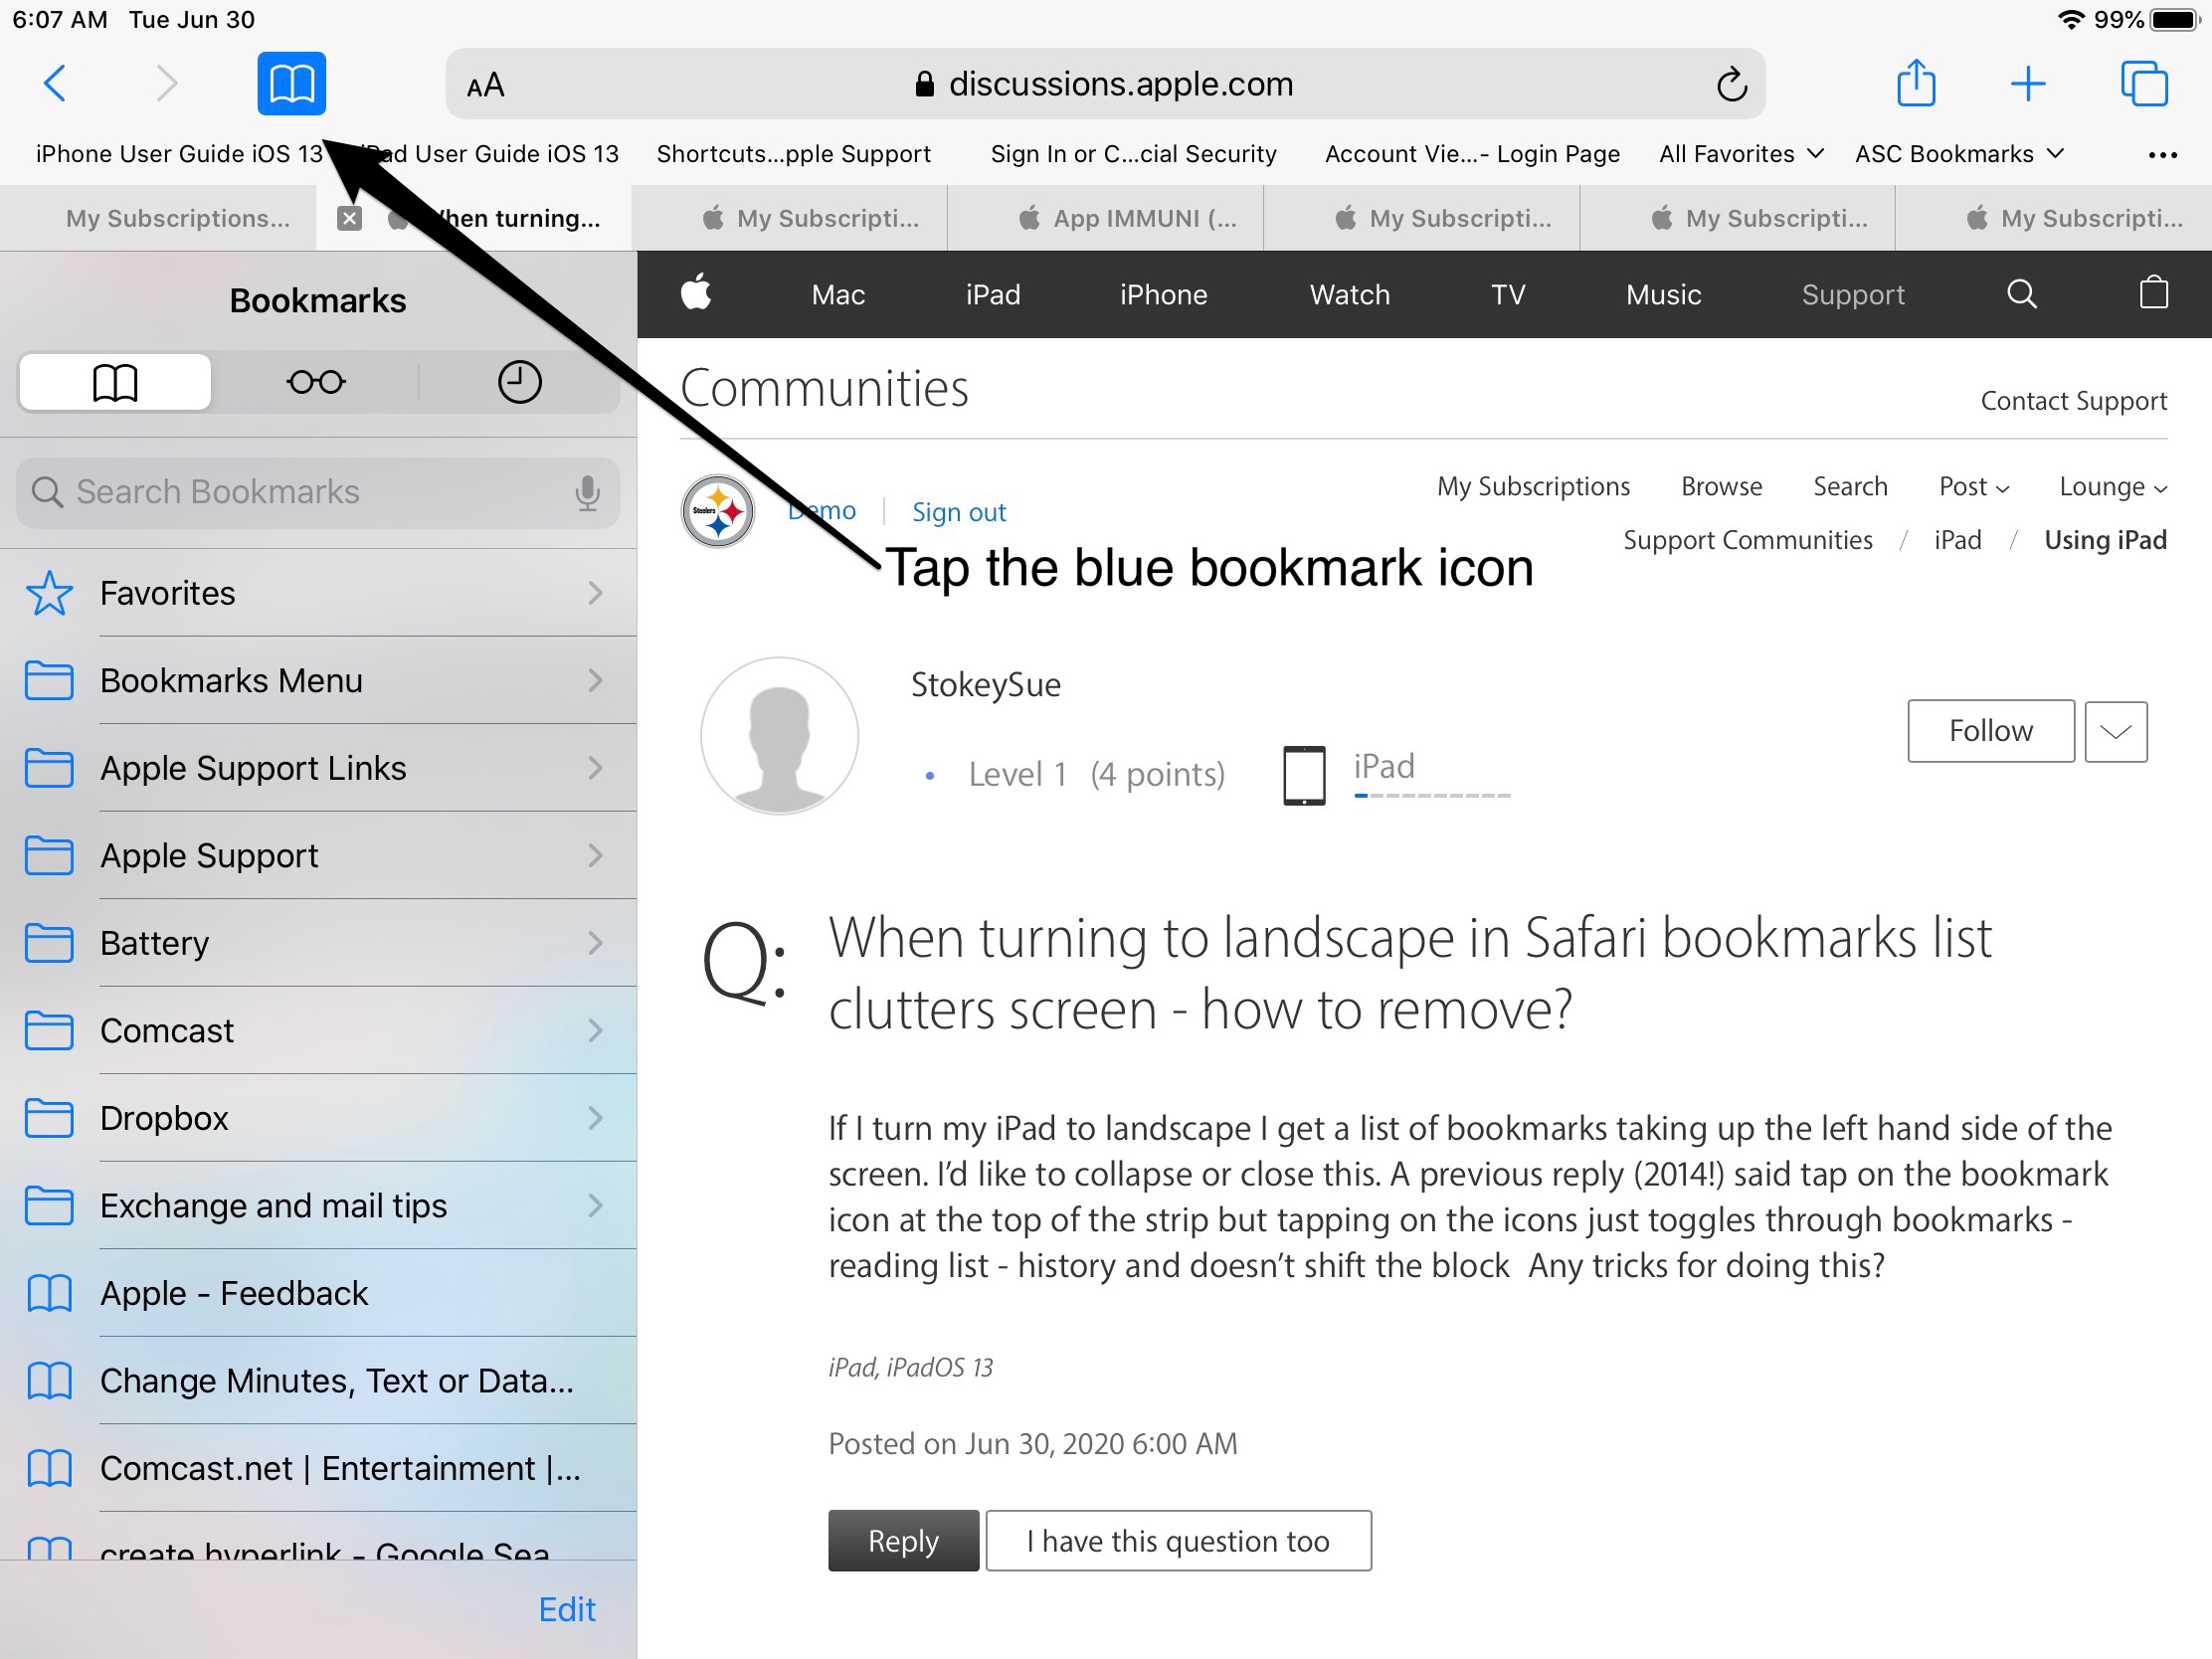Open a new tab with plus icon
The width and height of the screenshot is (2212, 1659).
click(x=2027, y=83)
